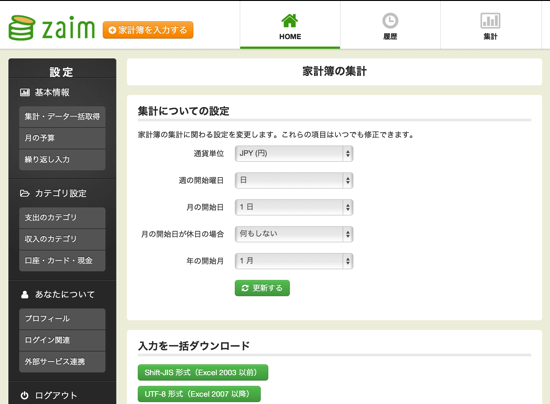This screenshot has height=404, width=550.
Task: Open the 通貨単位 JPY dropdown
Action: [x=294, y=154]
